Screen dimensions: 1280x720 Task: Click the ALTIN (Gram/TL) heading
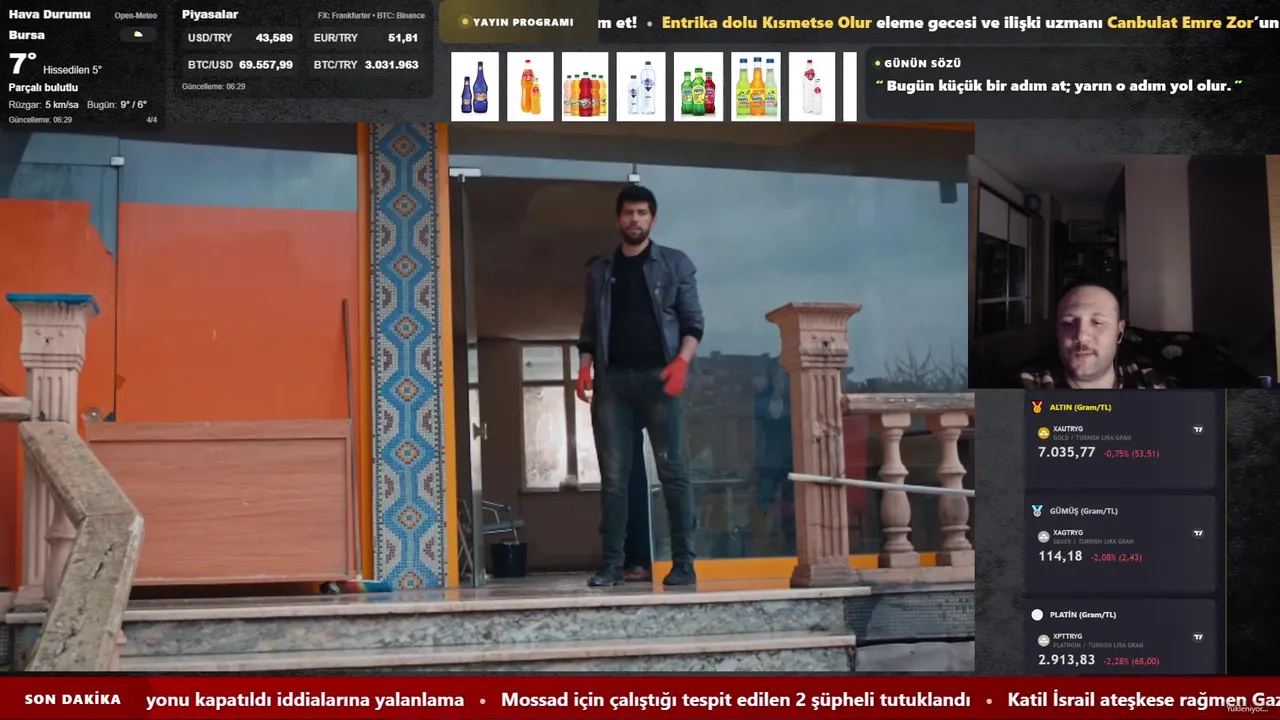pyautogui.click(x=1080, y=407)
